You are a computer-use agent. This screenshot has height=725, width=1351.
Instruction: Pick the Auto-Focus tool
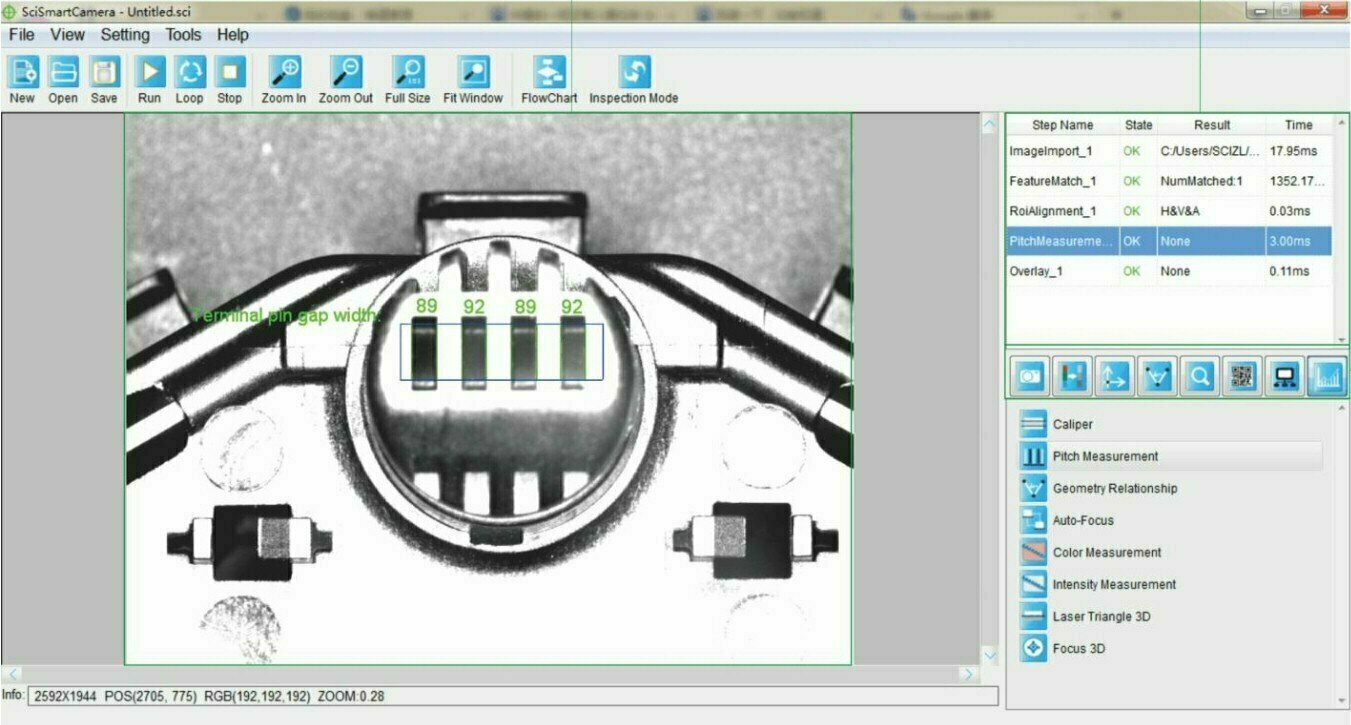click(x=1170, y=520)
